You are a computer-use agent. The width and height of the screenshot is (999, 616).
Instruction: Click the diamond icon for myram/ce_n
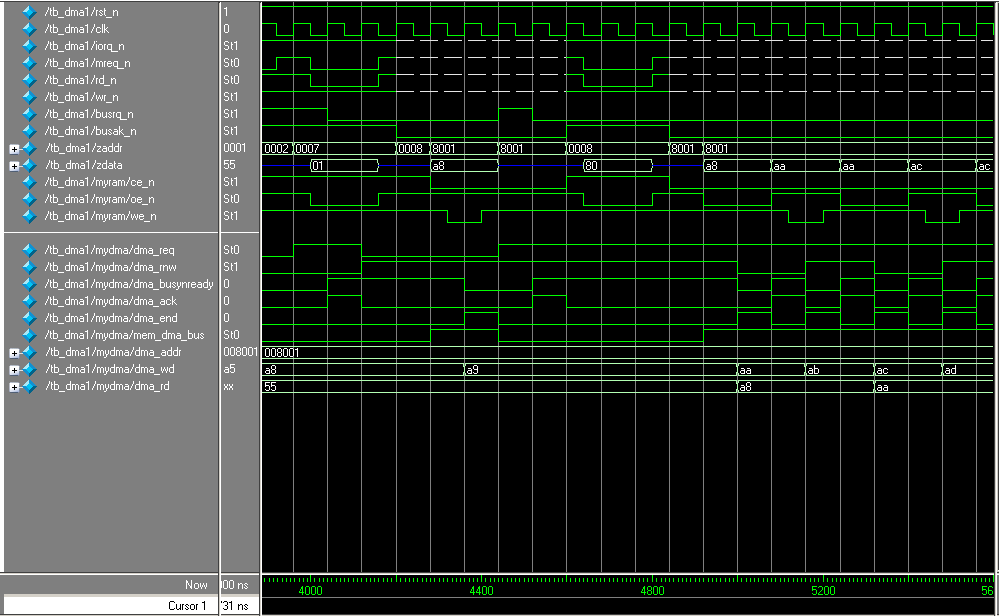[x=29, y=182]
